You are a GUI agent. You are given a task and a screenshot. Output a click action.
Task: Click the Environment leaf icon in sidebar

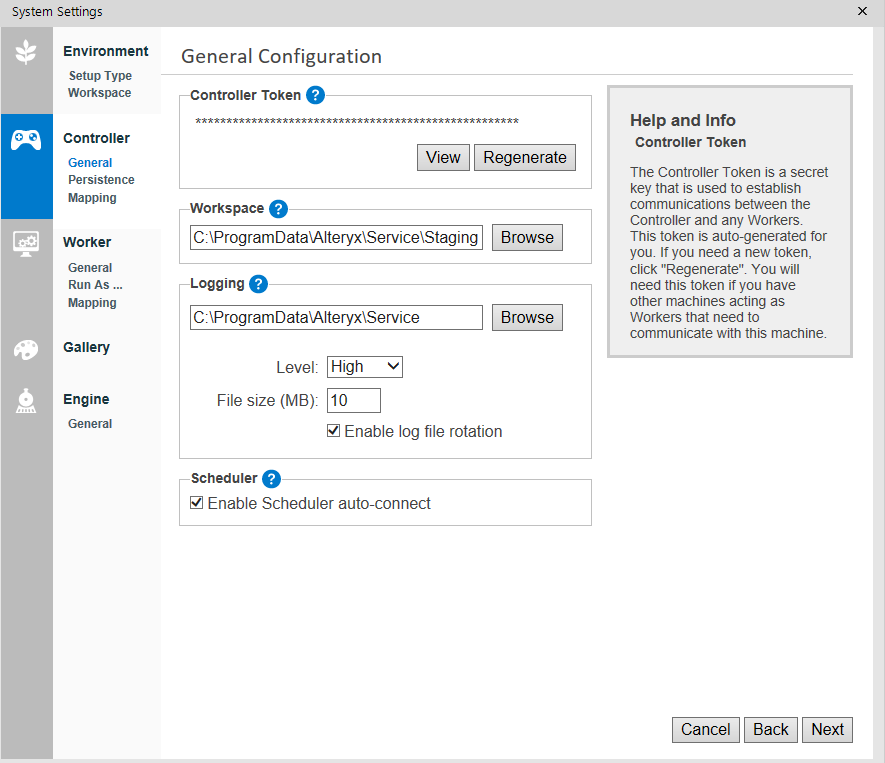(26, 52)
